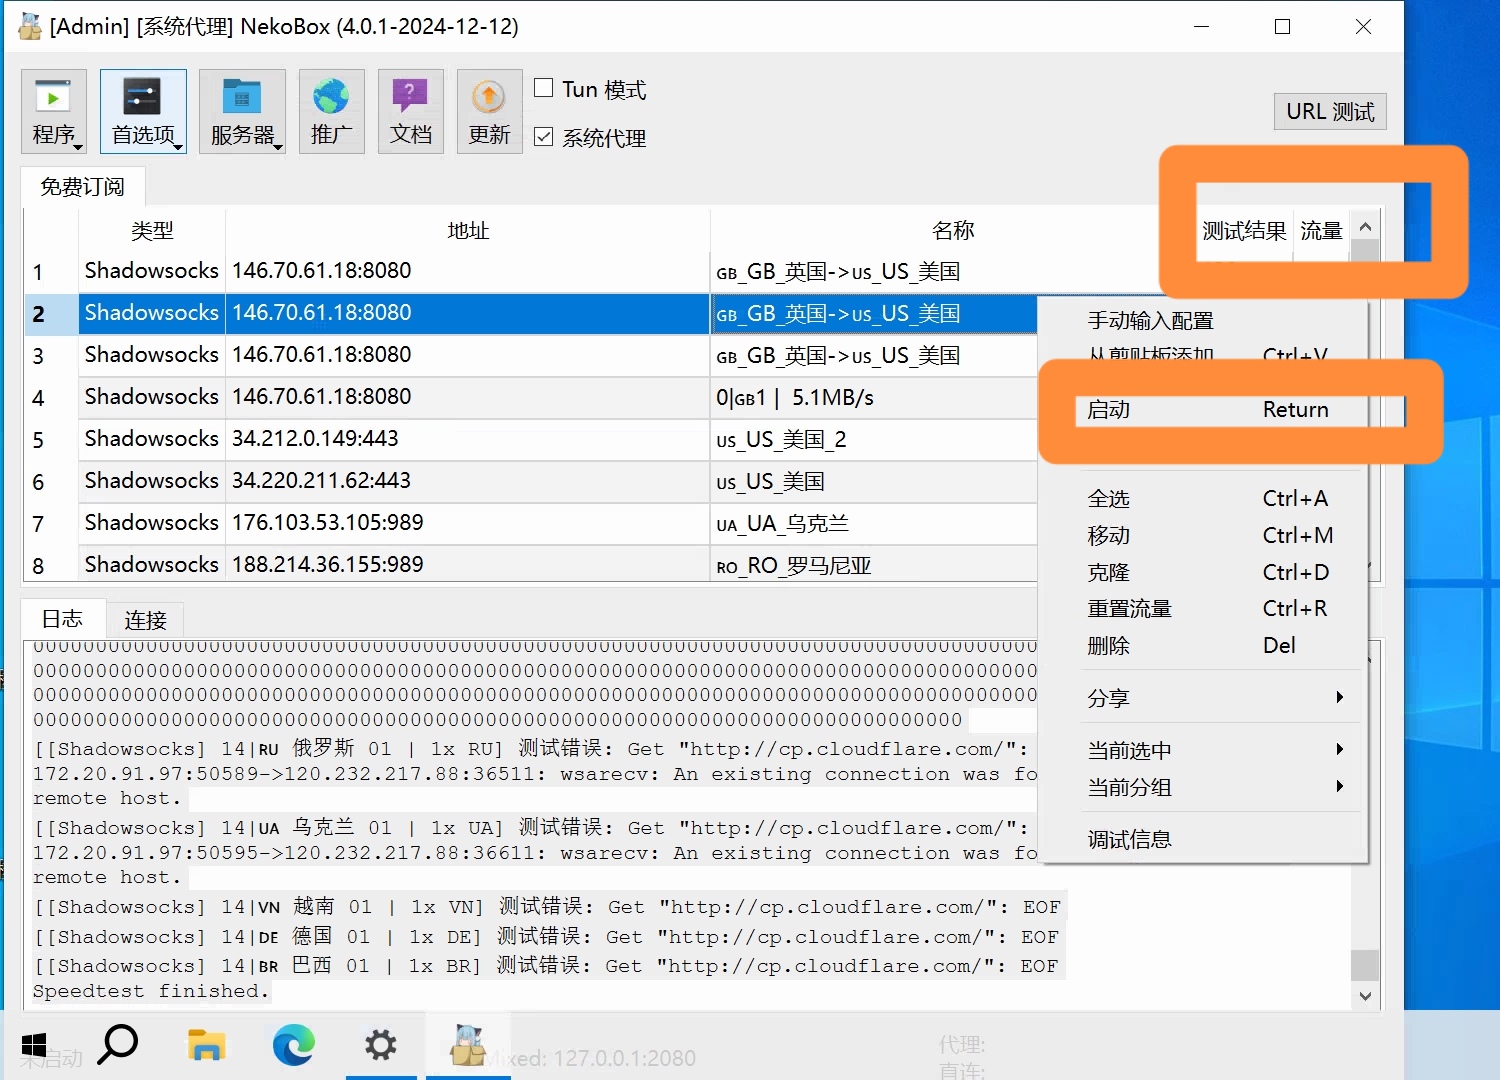The height and width of the screenshot is (1080, 1500).
Task: Click the server list scroll-up arrow
Action: coord(1365,227)
